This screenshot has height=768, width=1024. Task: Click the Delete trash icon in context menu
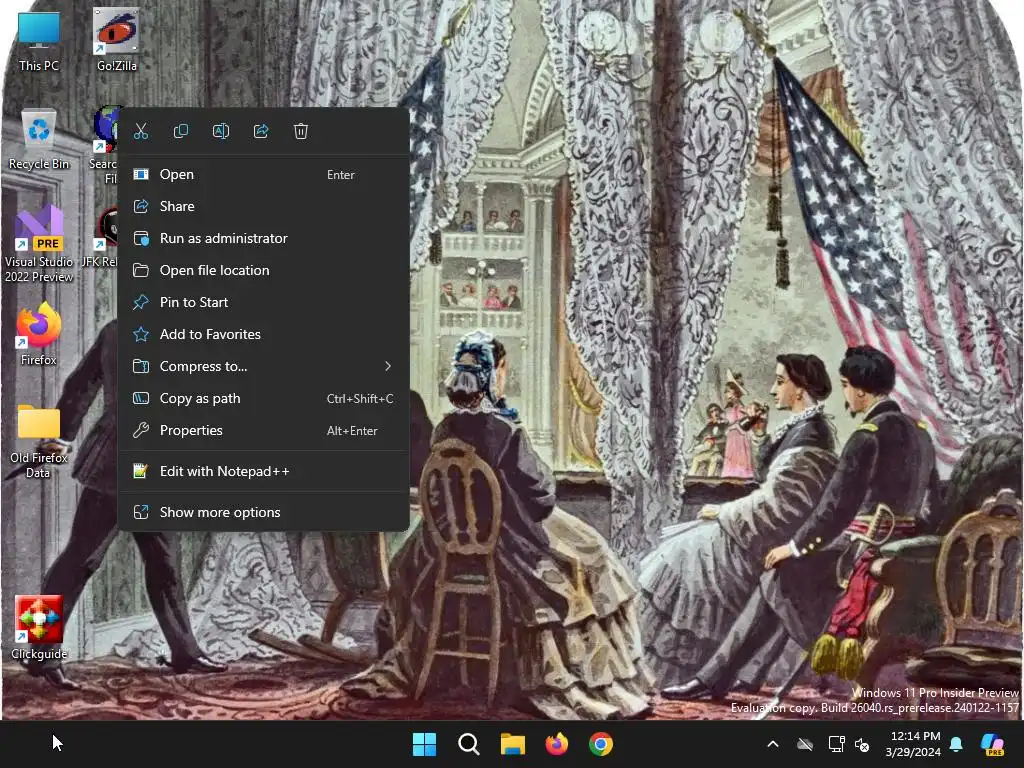tap(300, 131)
